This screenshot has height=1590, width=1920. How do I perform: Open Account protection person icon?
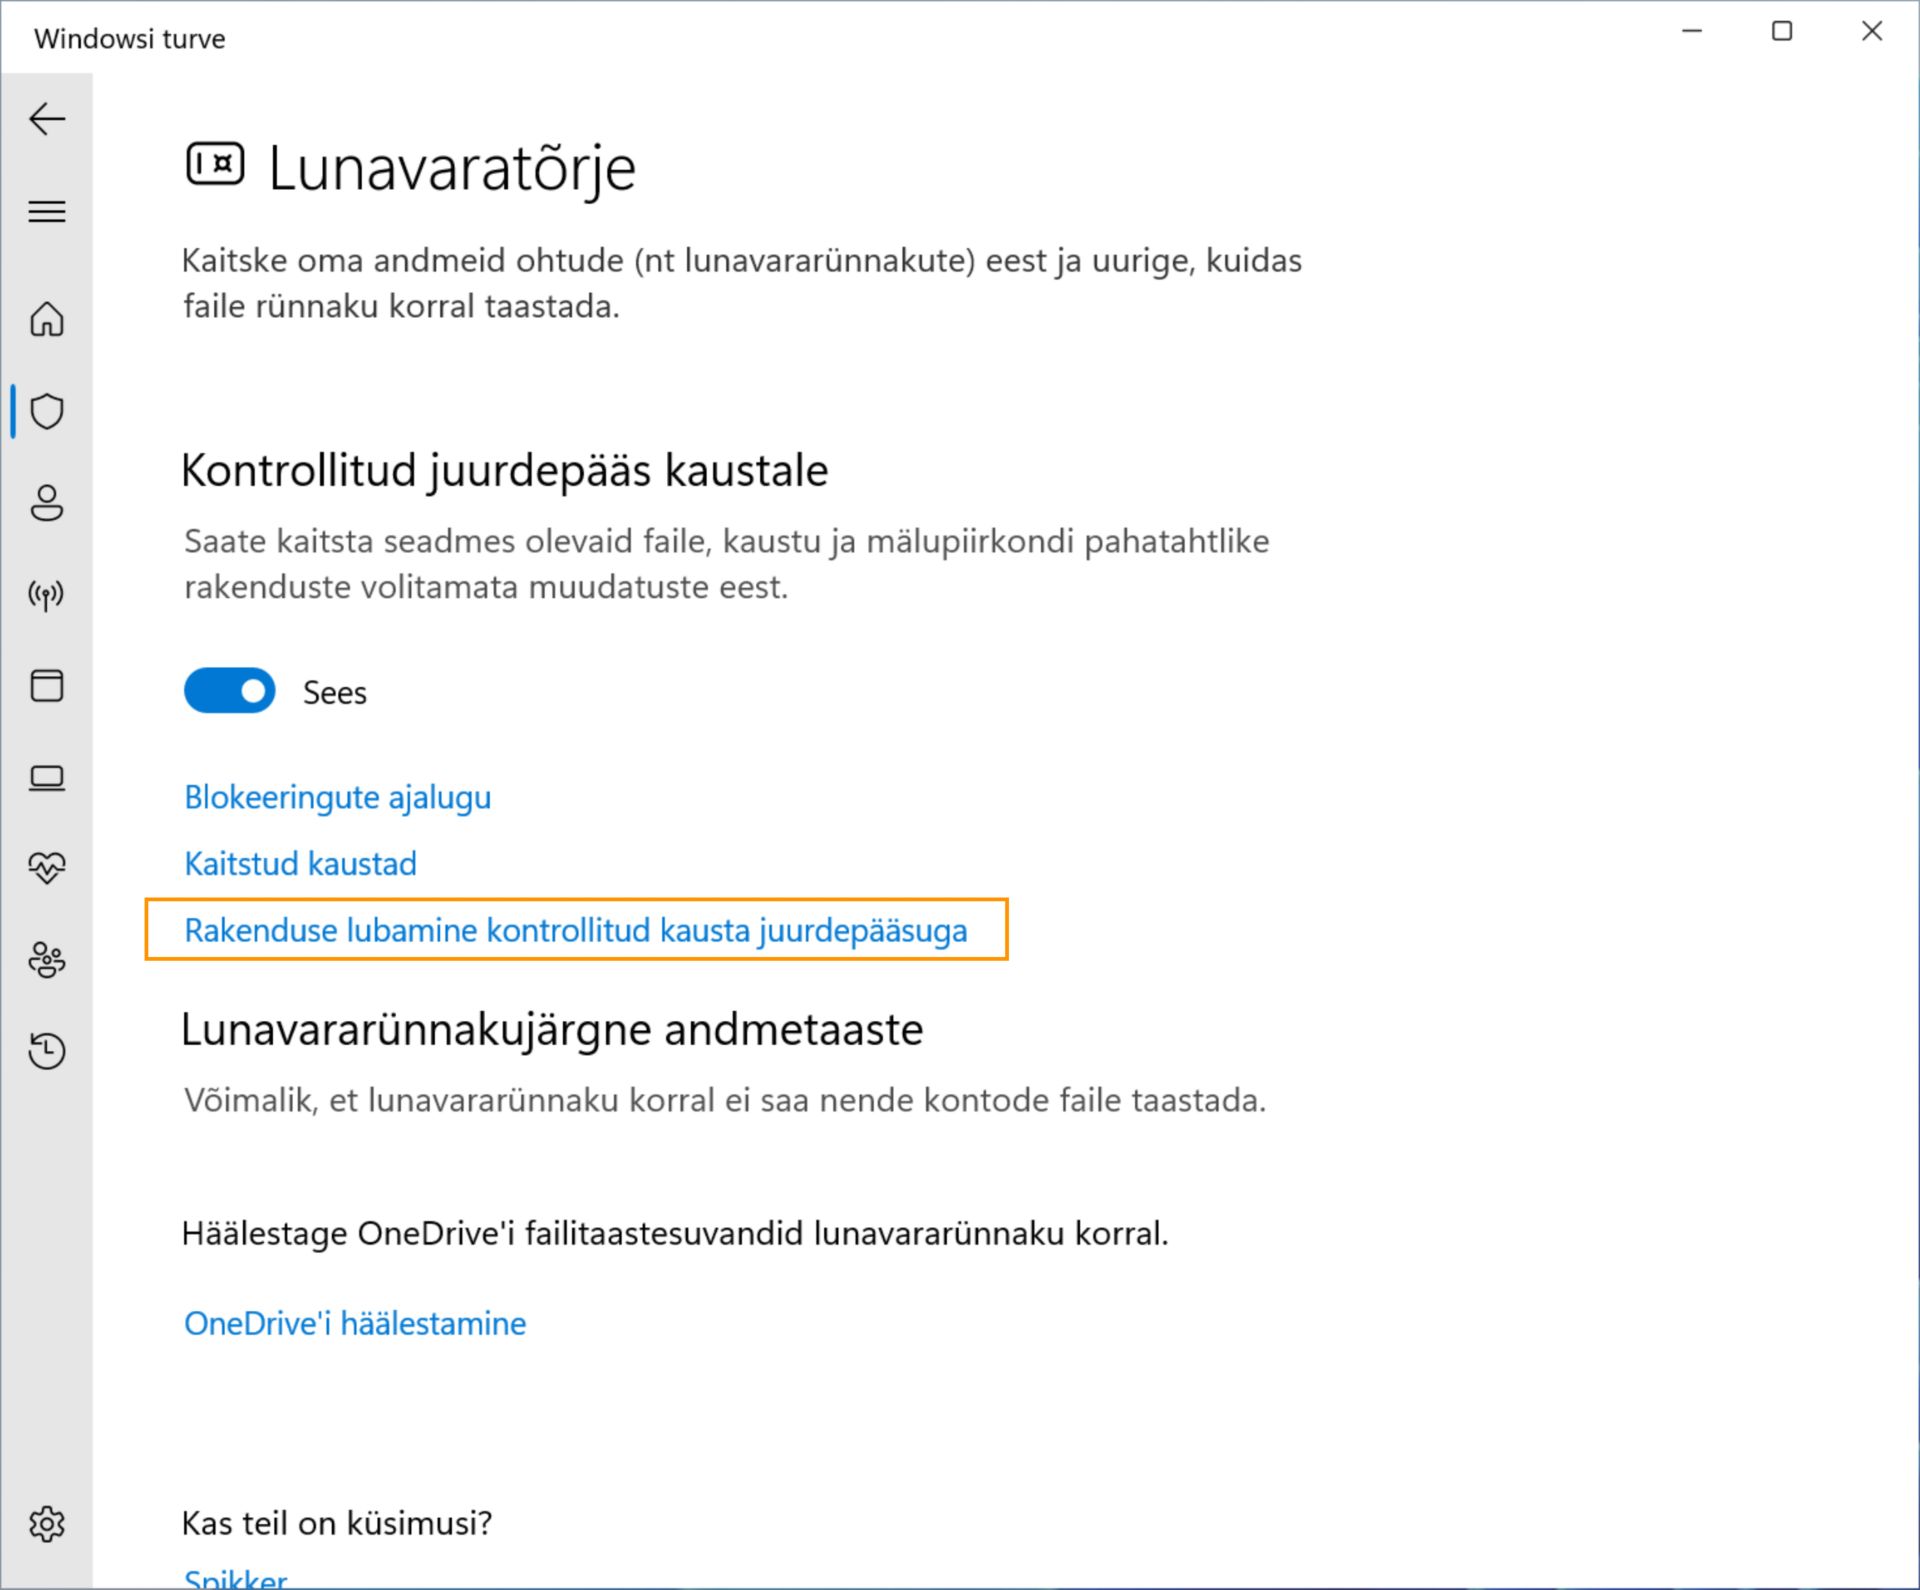click(47, 503)
